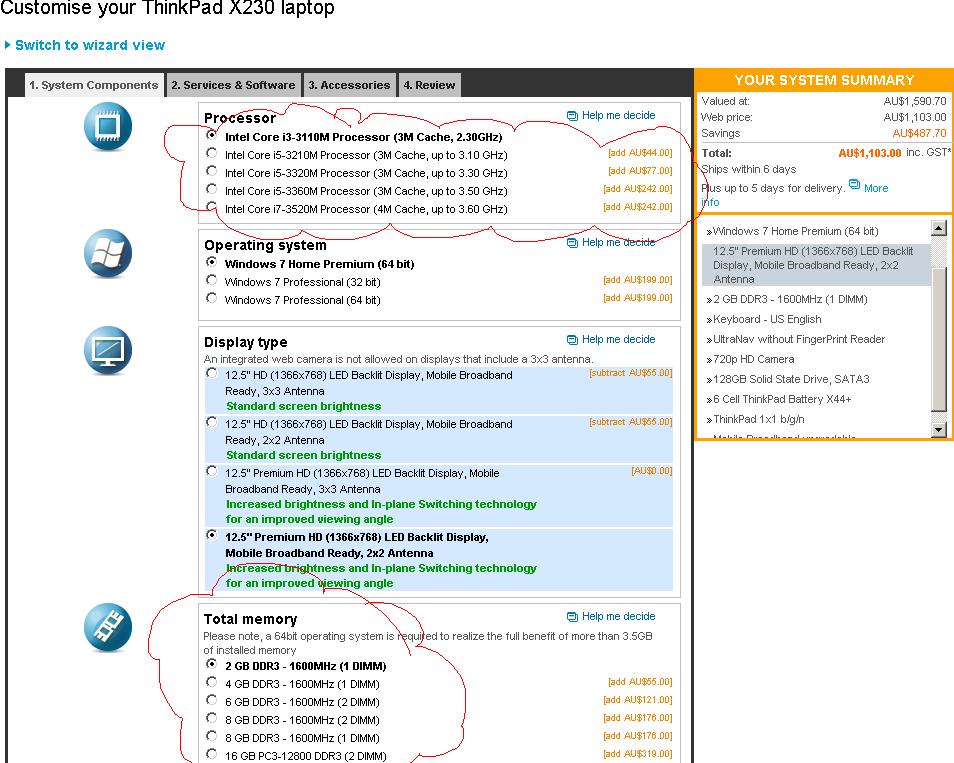This screenshot has height=763, width=954.
Task: Pick Intel Core i7-3520M processor
Action: [x=211, y=206]
